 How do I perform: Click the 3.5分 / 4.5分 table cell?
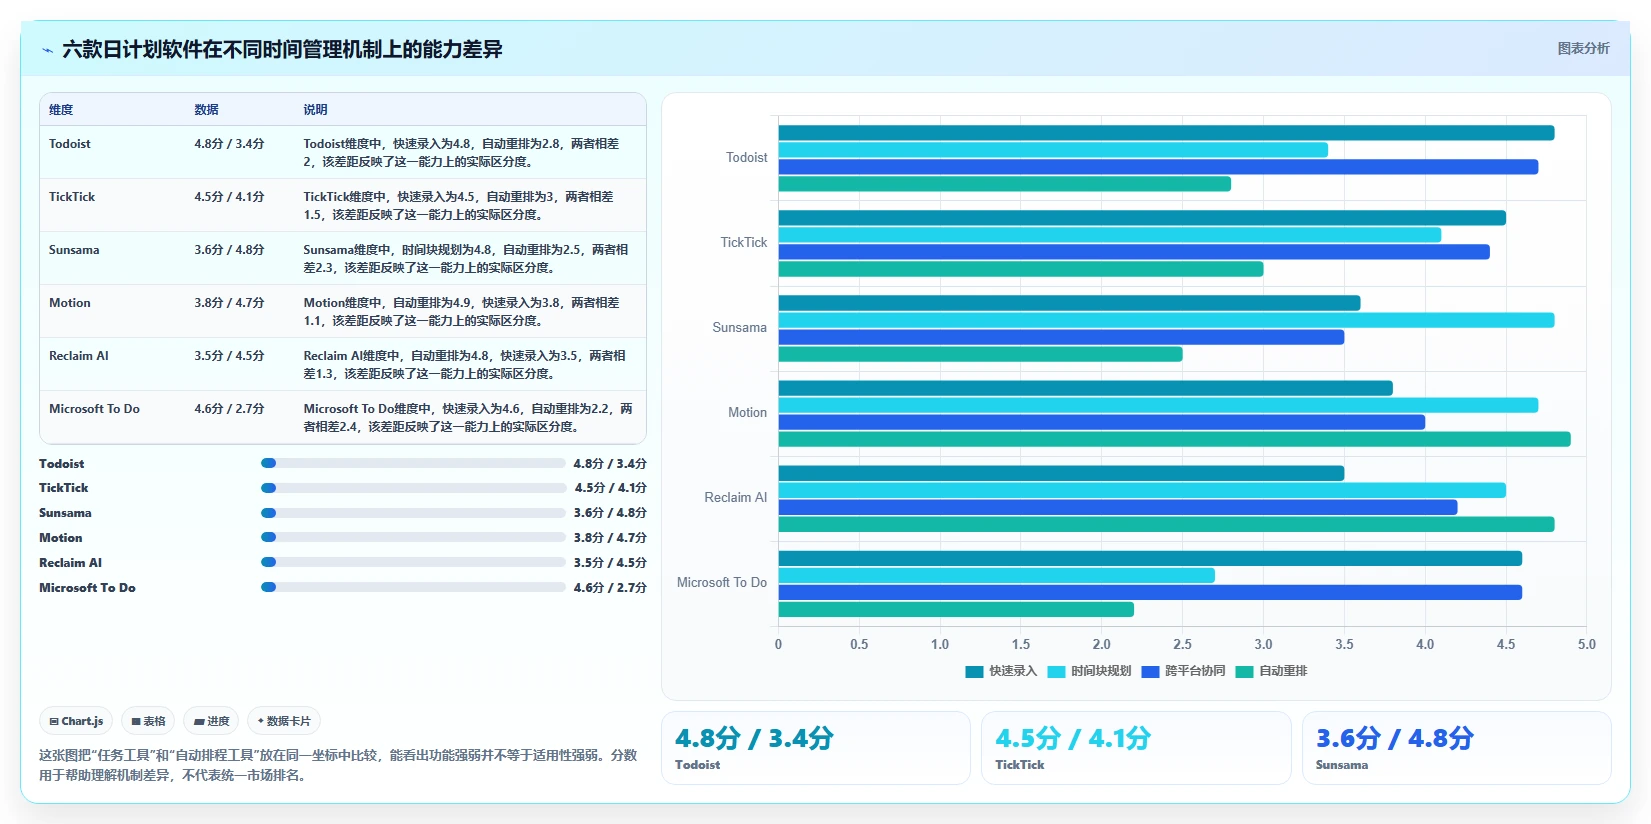coord(229,356)
